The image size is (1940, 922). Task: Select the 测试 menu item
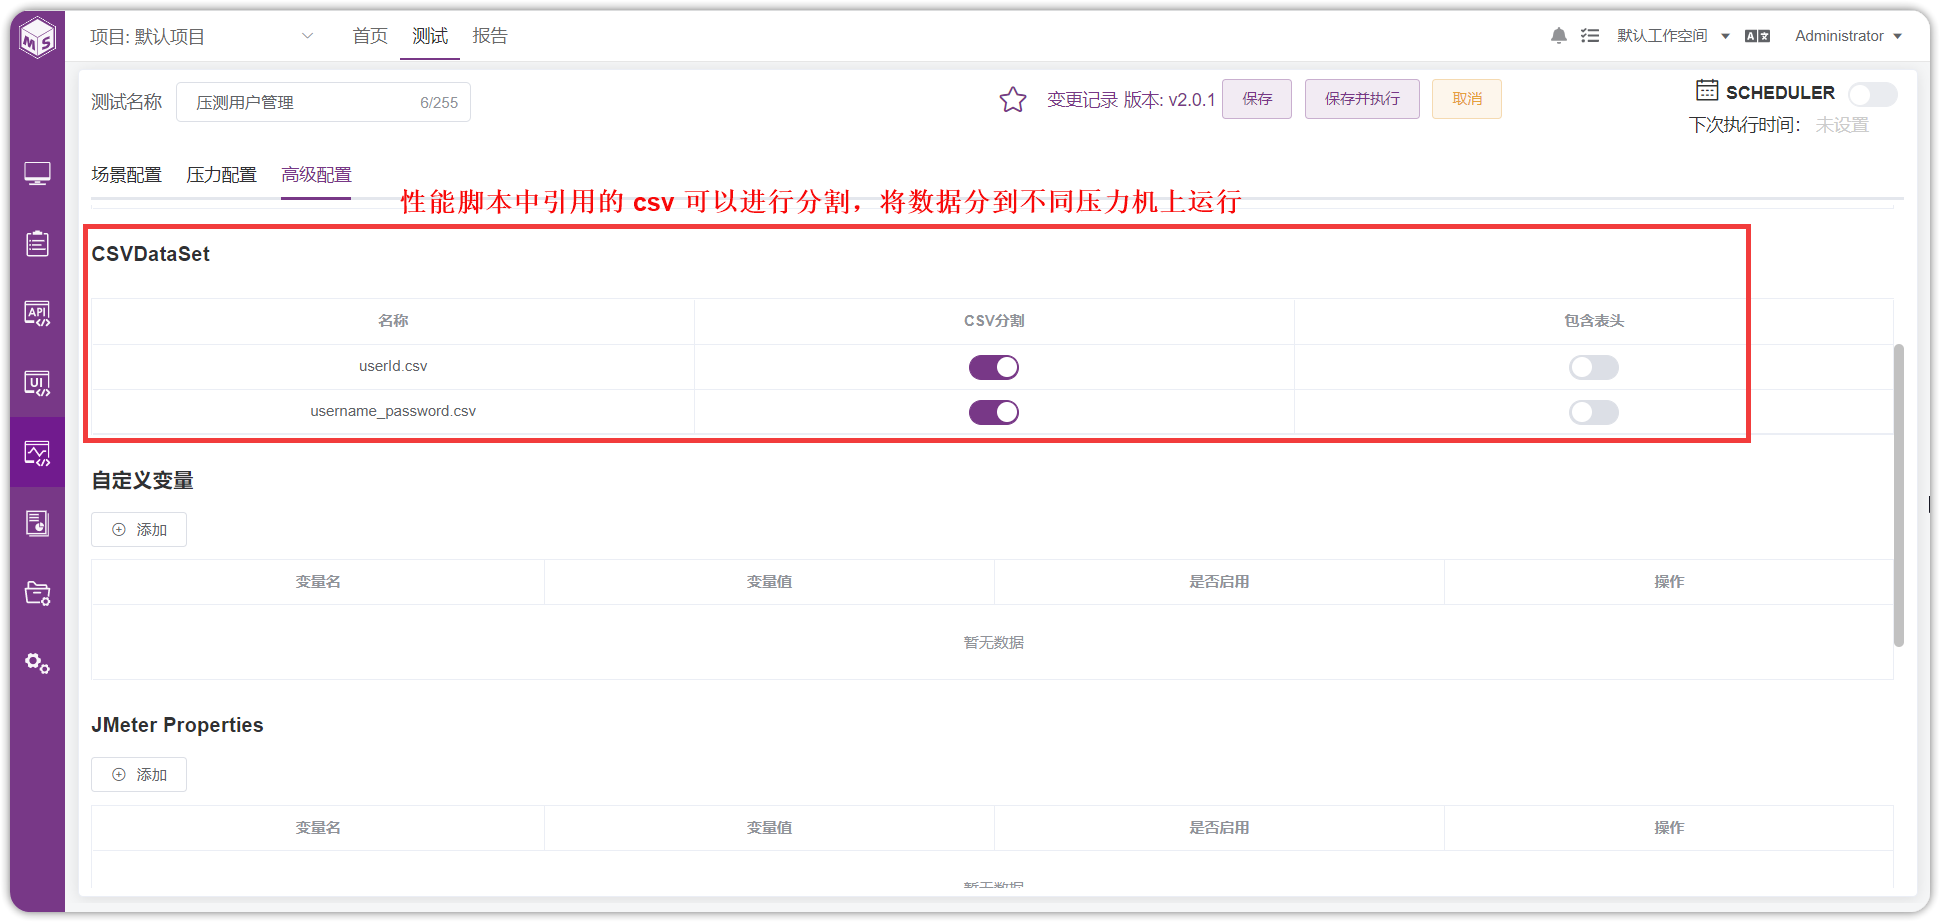(430, 36)
